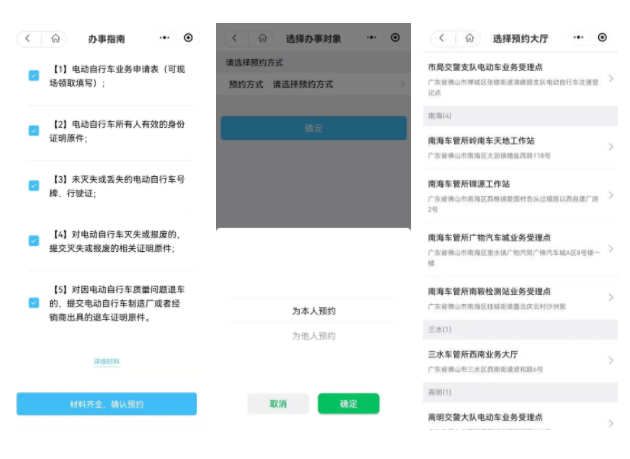Viewport: 630px width, 459px height.
Task: Open 三水车管所西南业务大厅 entry
Action: (517, 360)
